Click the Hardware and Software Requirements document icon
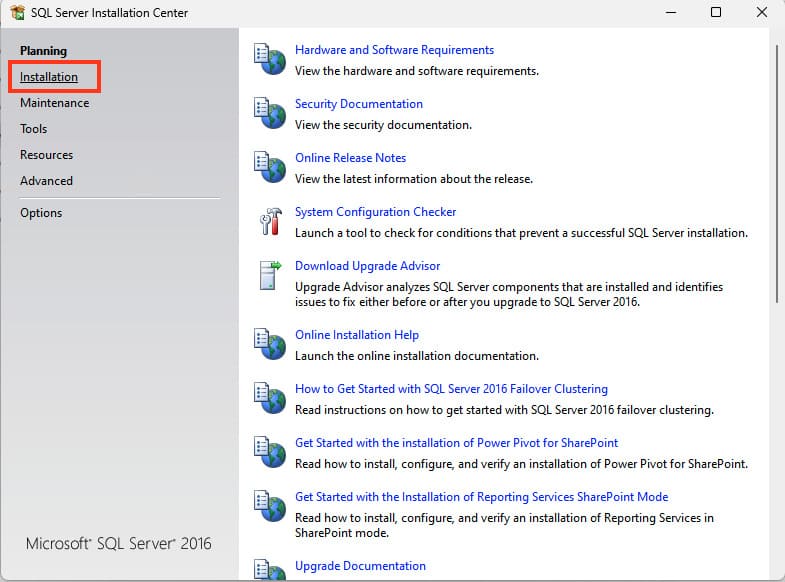Image resolution: width=785 pixels, height=582 pixels. 268,59
